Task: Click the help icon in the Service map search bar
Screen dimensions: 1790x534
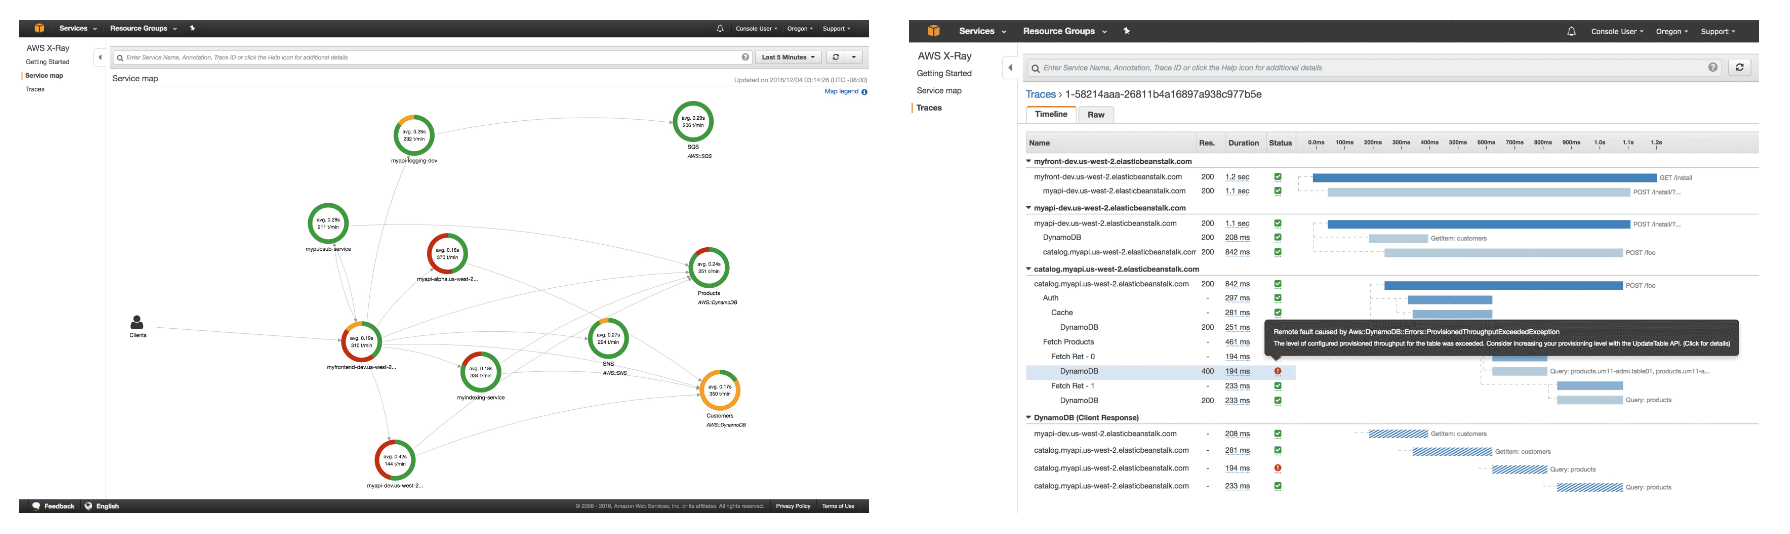Action: pos(745,57)
